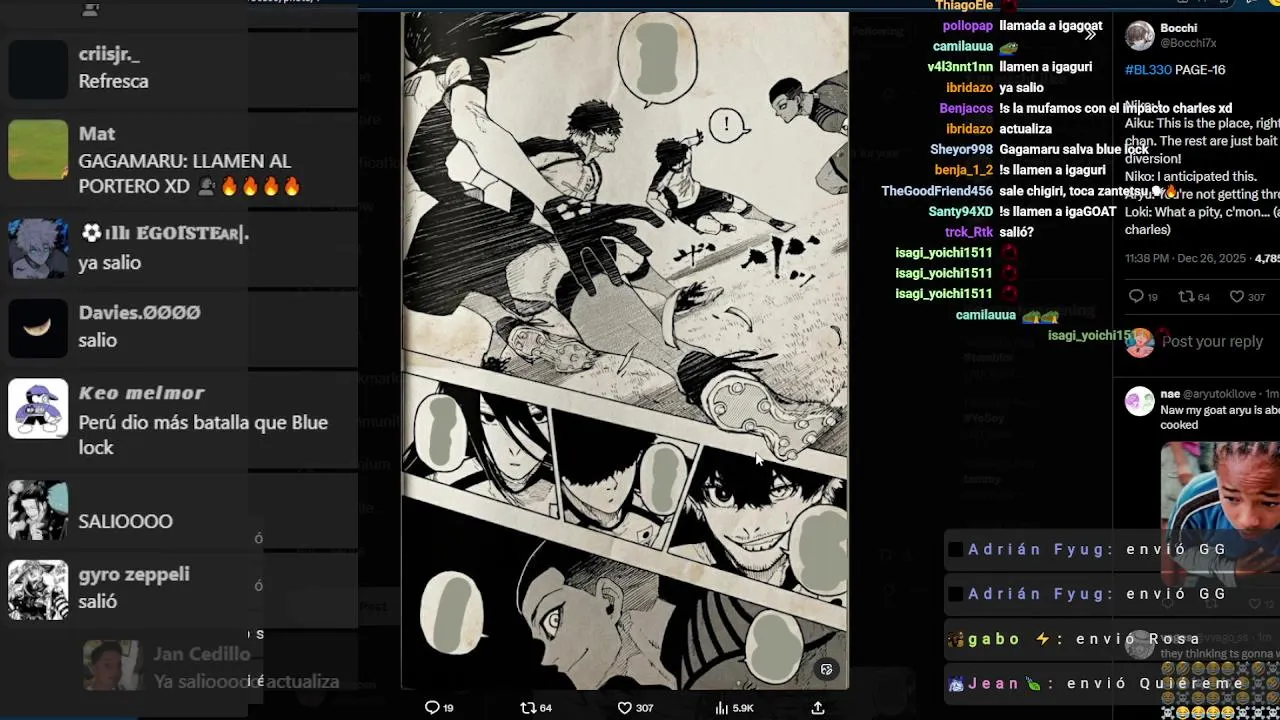Select username Benjacos in stream chat

coord(966,108)
